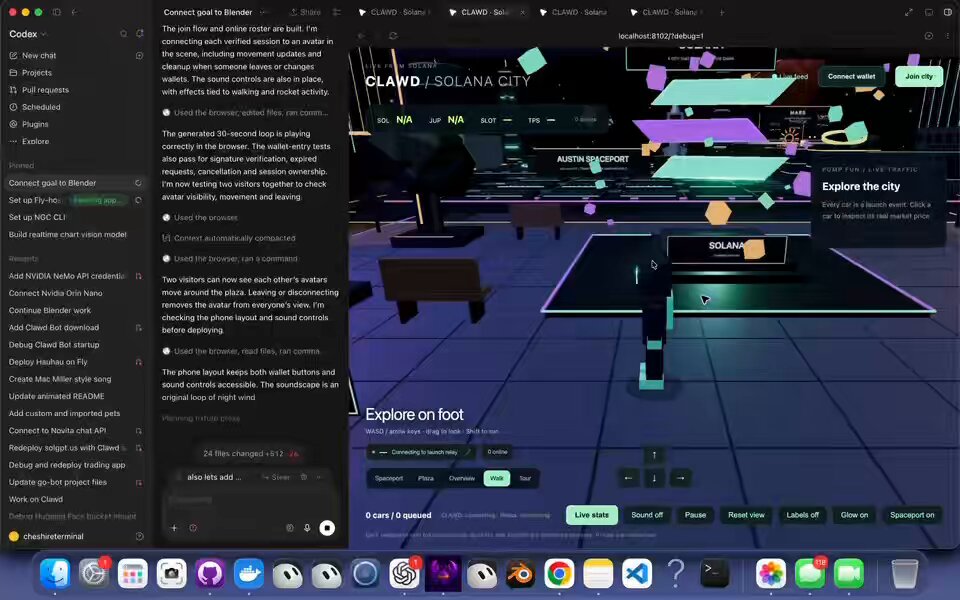Click the down arrow movement button
Viewport: 960px width, 600px height.
[x=654, y=478]
